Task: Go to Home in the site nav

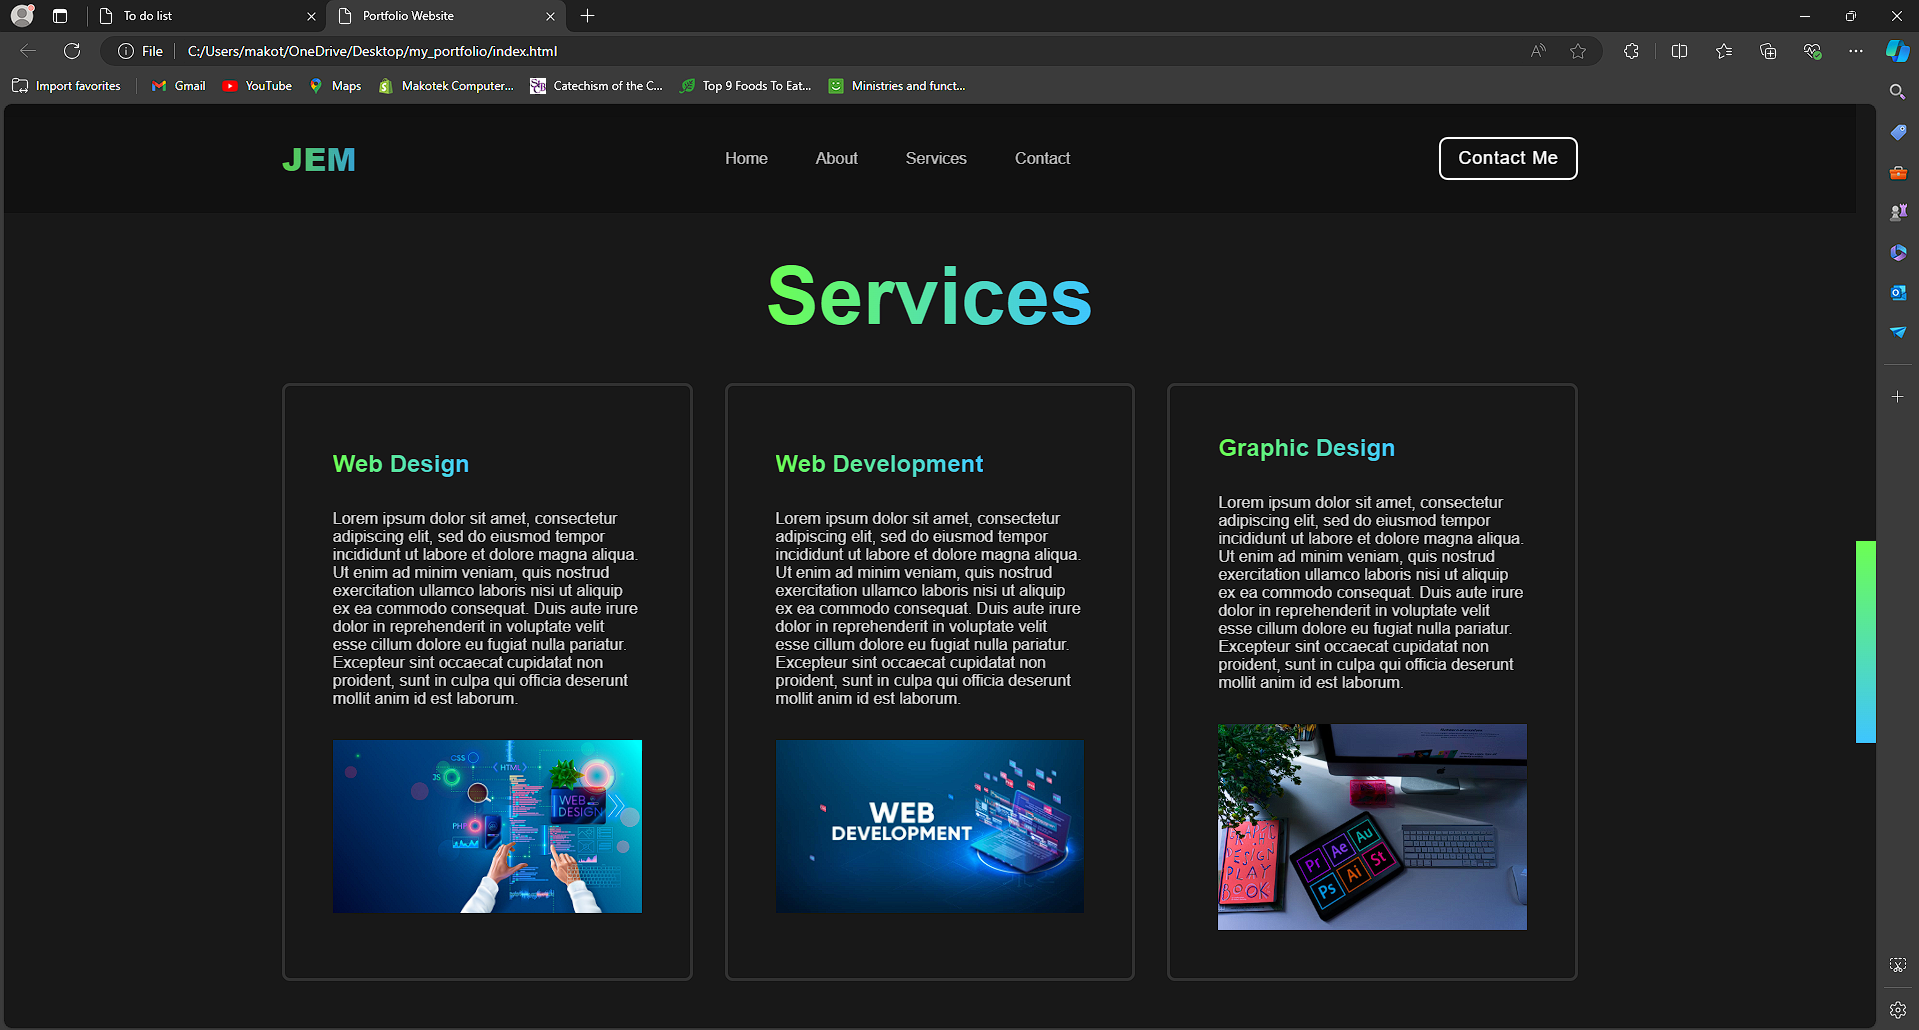Action: coord(746,158)
